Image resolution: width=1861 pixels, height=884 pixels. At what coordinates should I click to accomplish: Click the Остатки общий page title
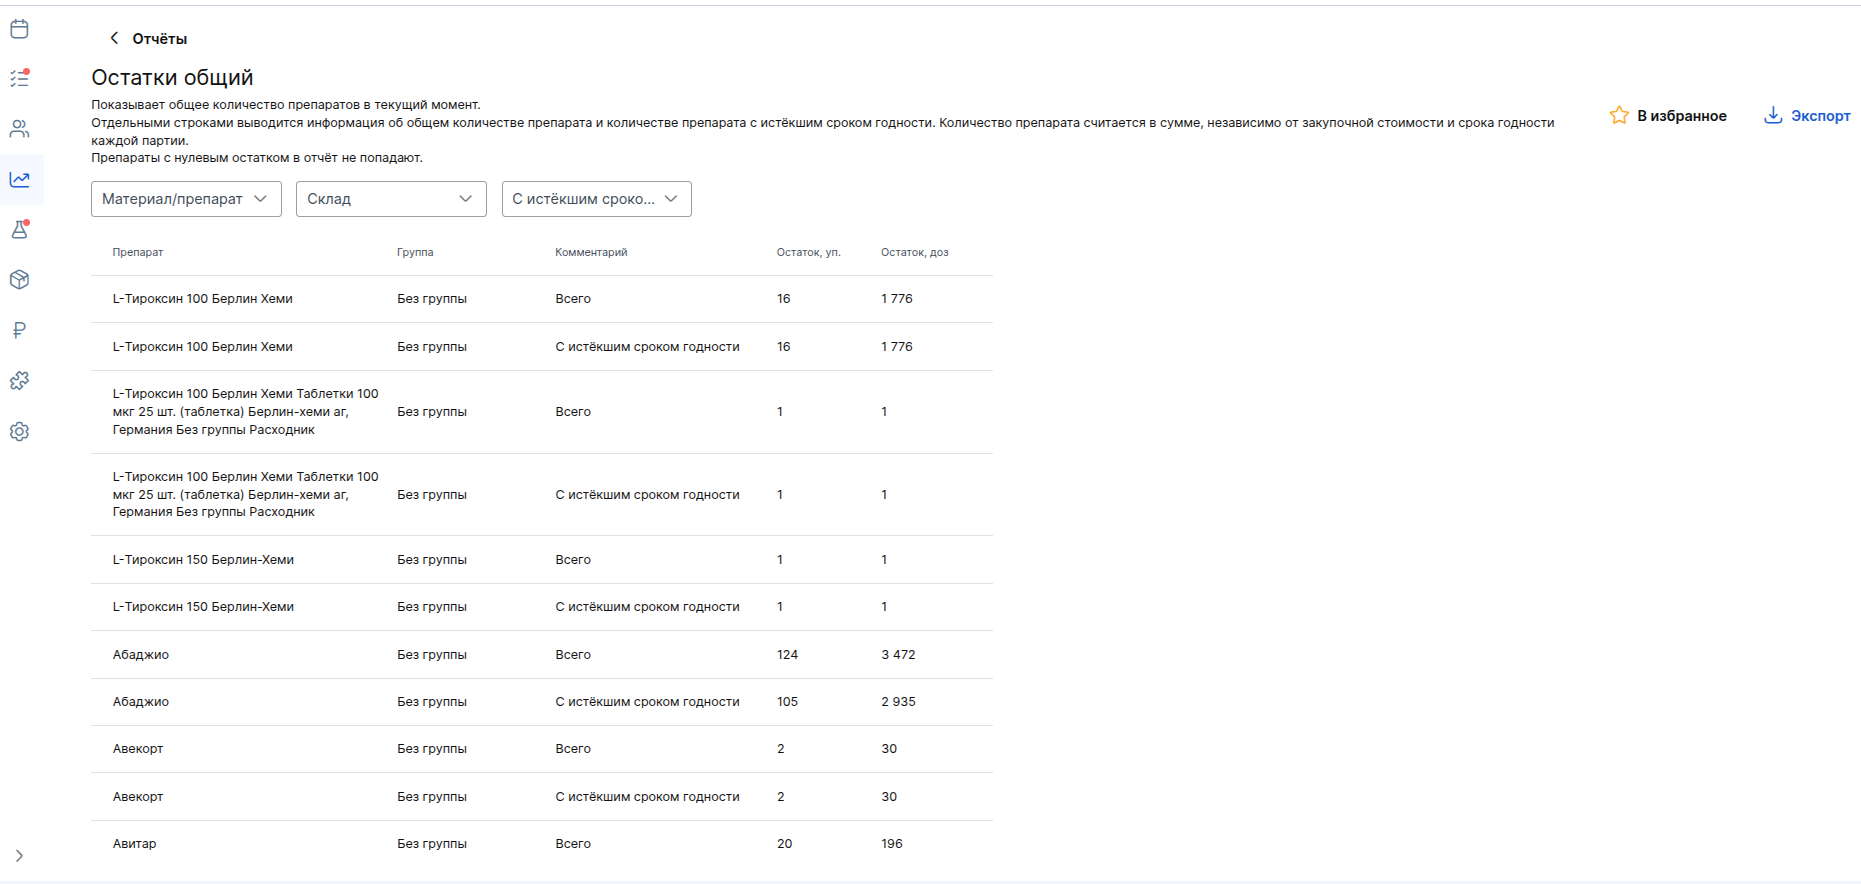(x=172, y=78)
